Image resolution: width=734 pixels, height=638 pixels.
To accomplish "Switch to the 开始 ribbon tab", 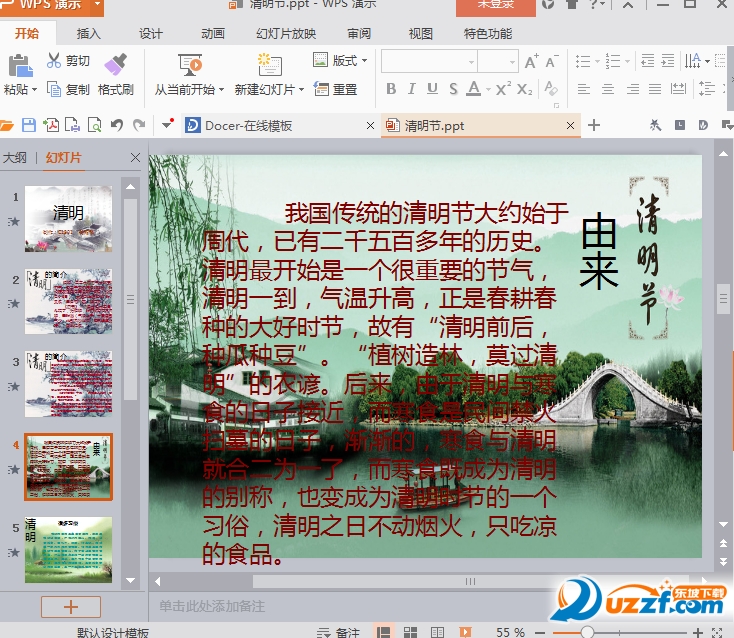I will 27,33.
